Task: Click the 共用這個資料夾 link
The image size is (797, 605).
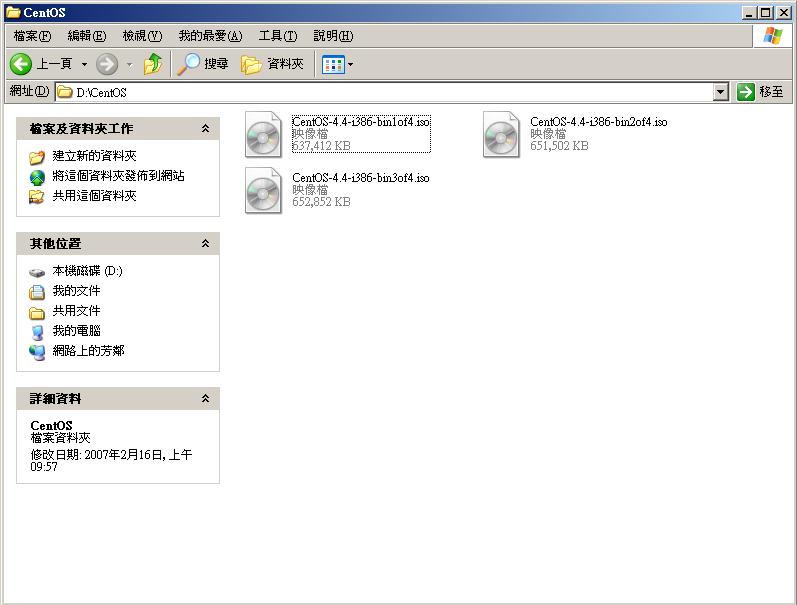Action: pos(95,196)
